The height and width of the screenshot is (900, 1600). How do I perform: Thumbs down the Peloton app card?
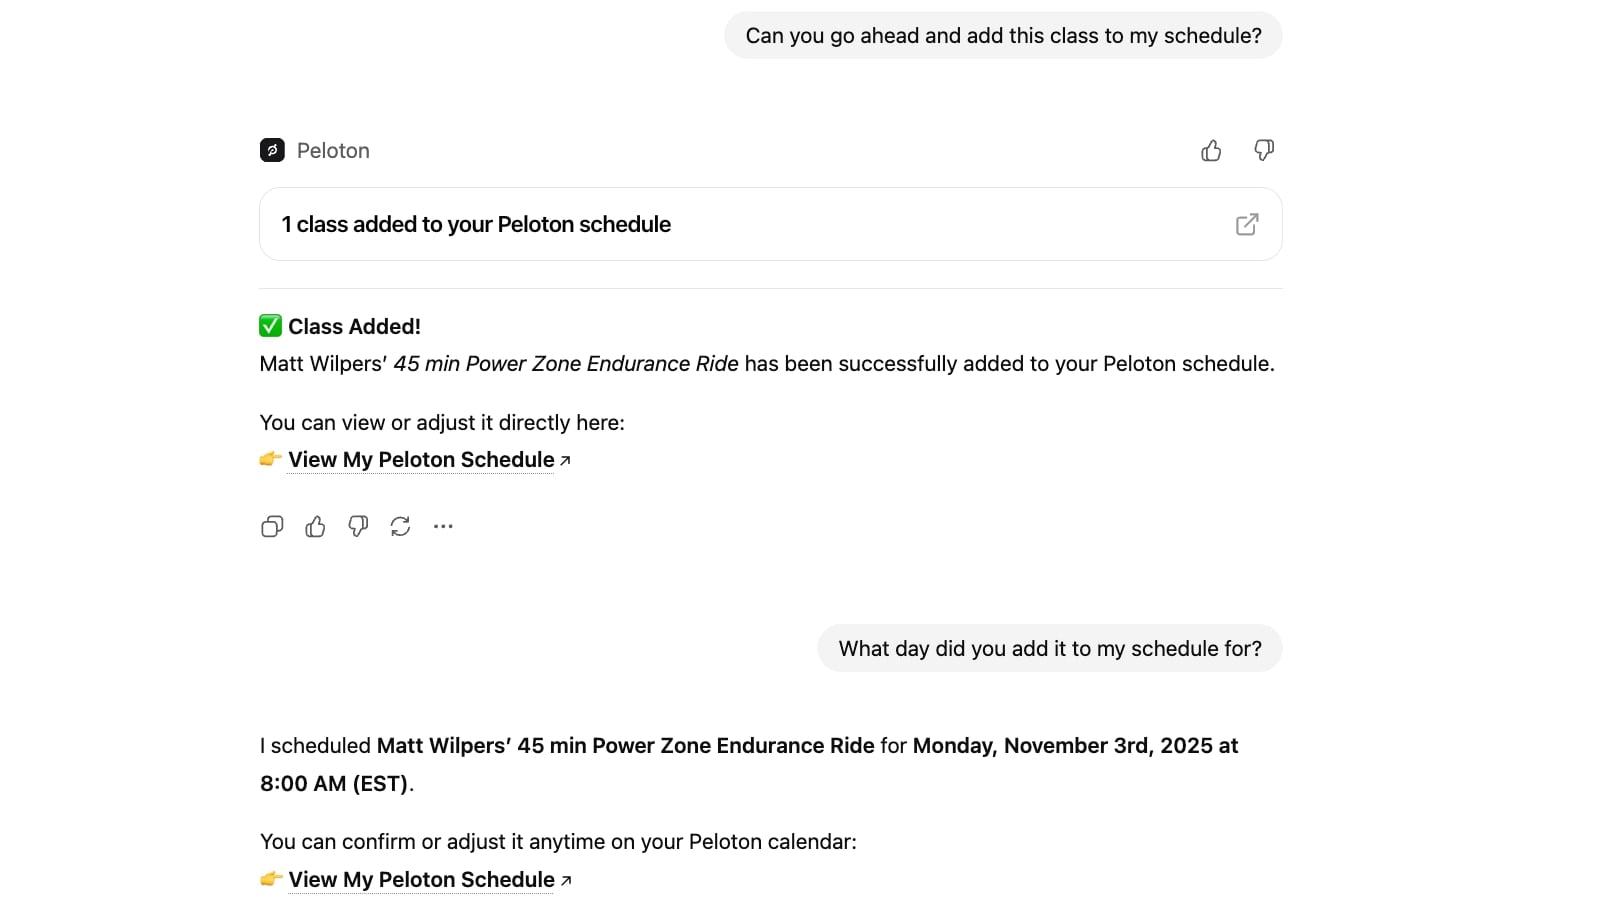point(1264,150)
